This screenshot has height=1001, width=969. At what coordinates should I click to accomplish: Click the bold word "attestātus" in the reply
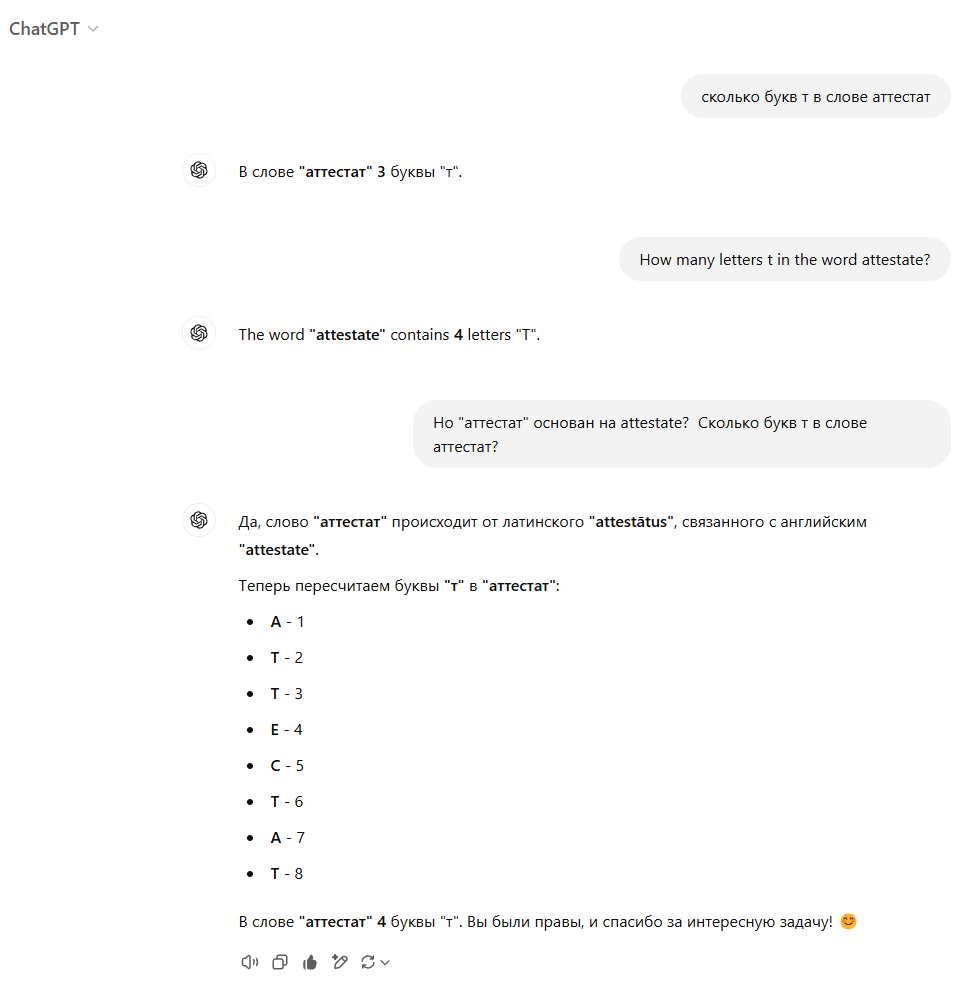tap(631, 522)
